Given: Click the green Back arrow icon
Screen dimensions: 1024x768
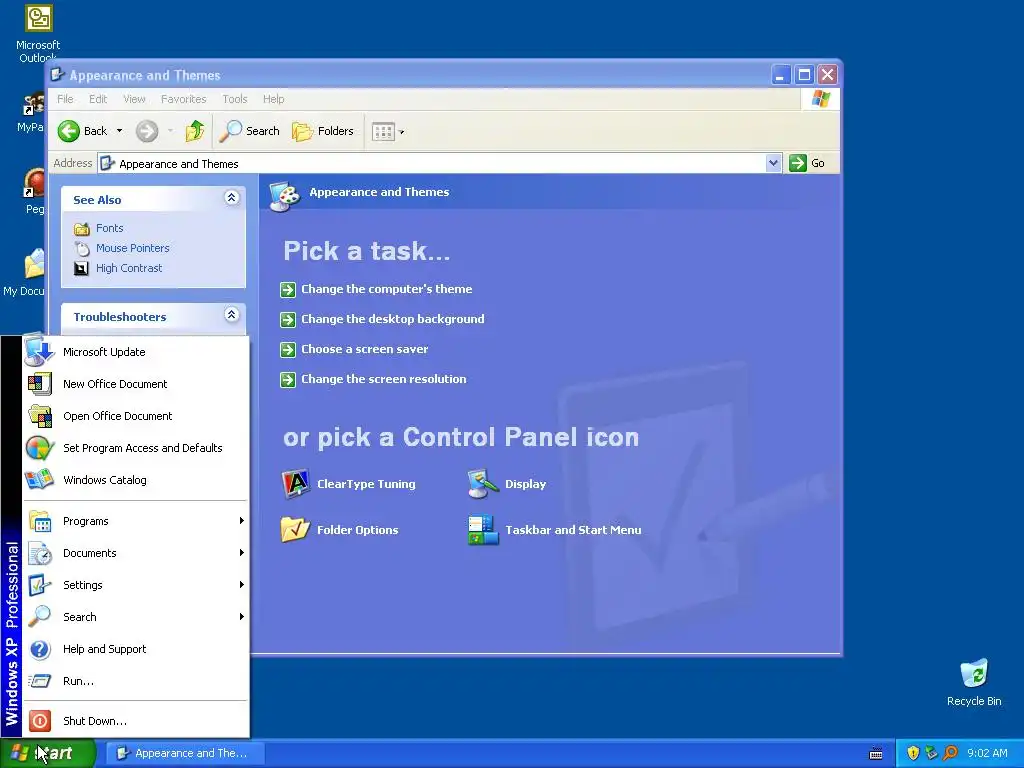Looking at the screenshot, I should click(x=69, y=131).
